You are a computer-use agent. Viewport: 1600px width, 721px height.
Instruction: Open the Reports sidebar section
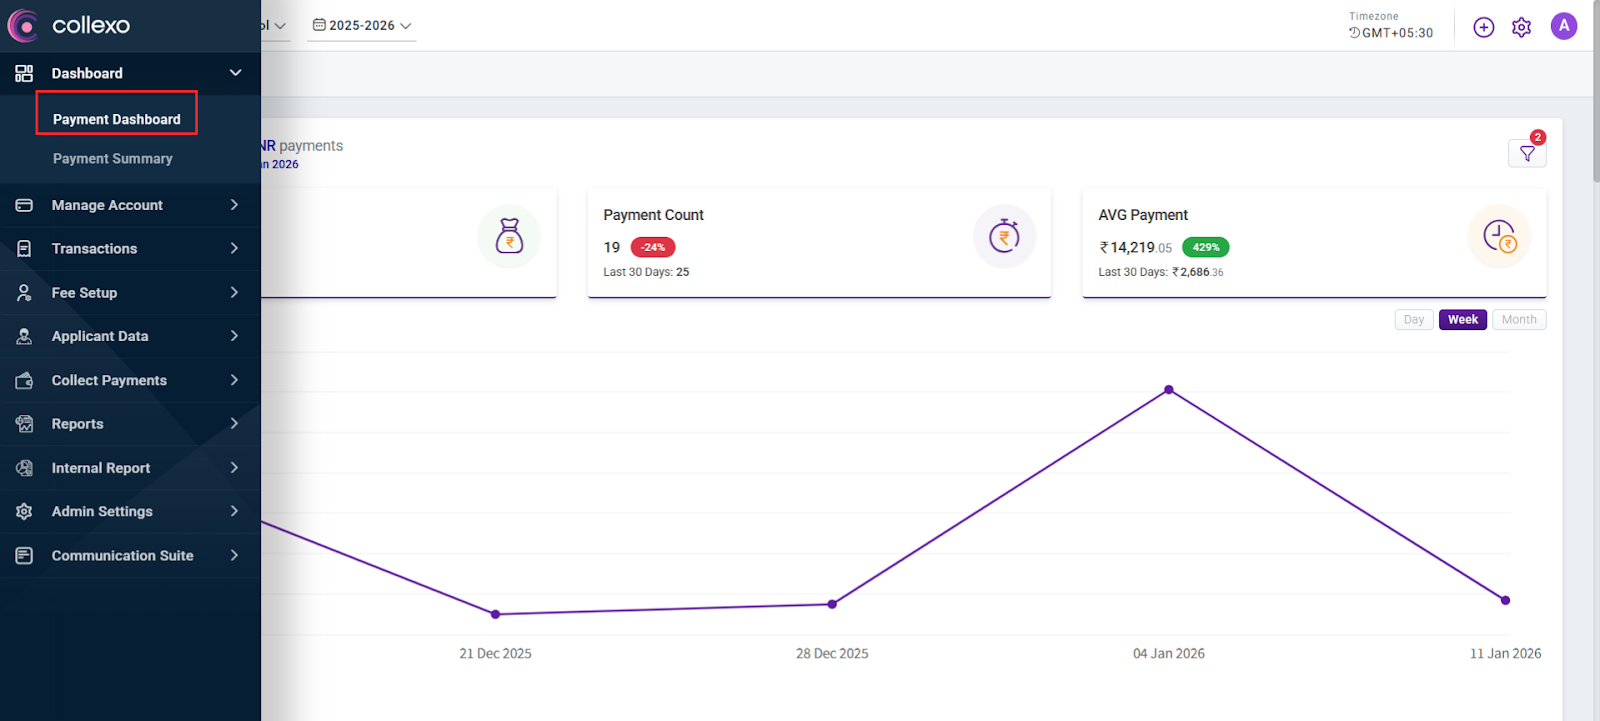[130, 424]
